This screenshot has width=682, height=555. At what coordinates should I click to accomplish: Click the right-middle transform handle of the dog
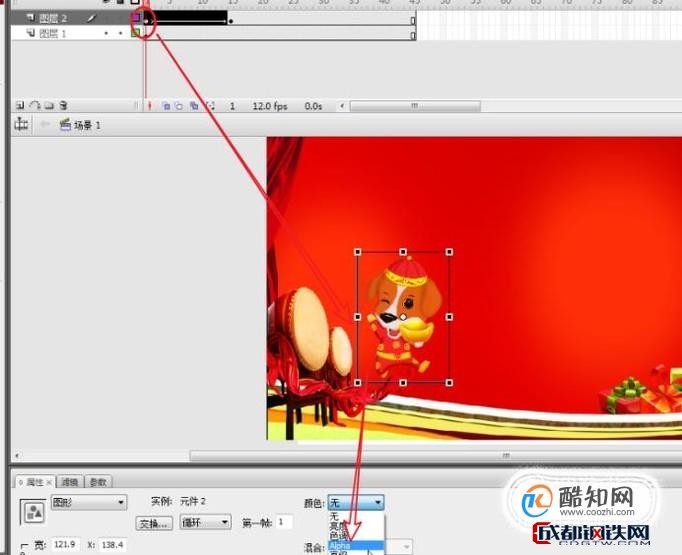(x=449, y=317)
